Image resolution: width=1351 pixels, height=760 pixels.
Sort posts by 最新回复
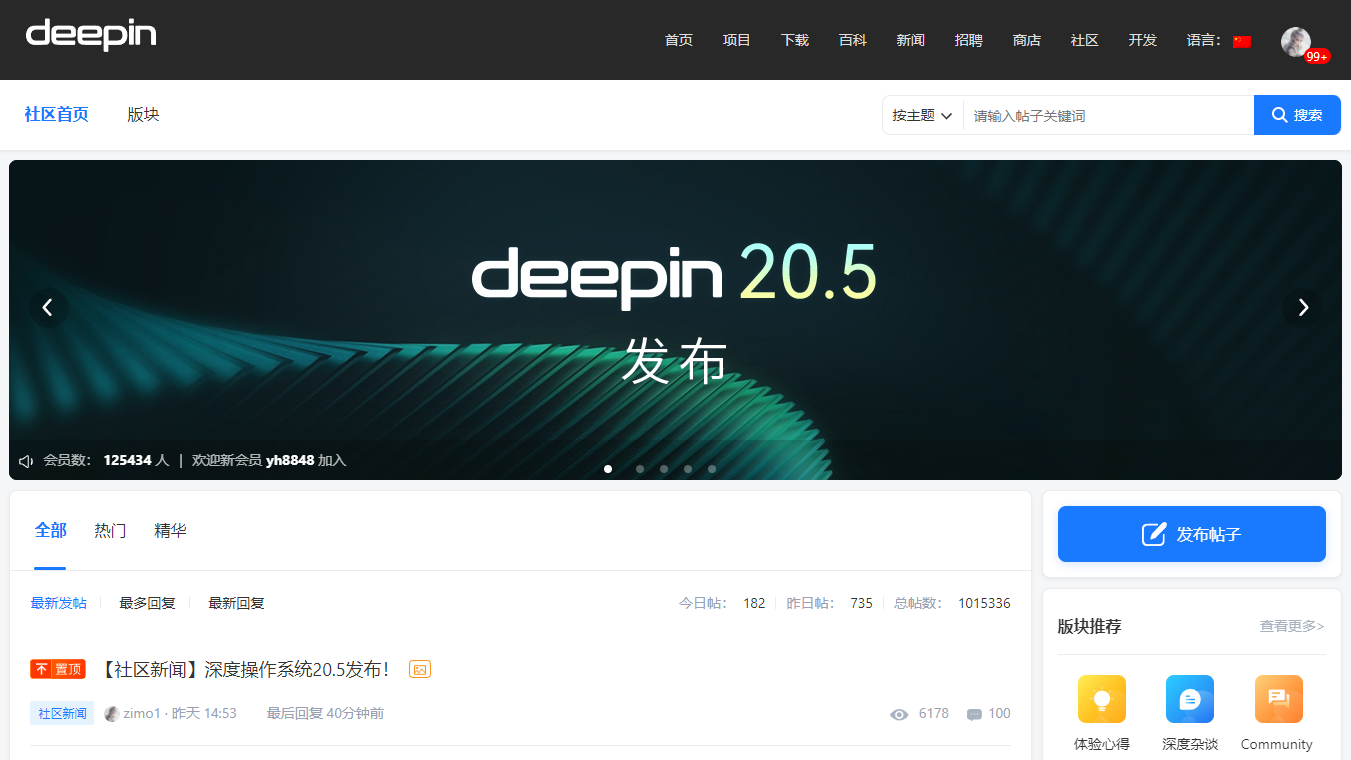pyautogui.click(x=236, y=603)
